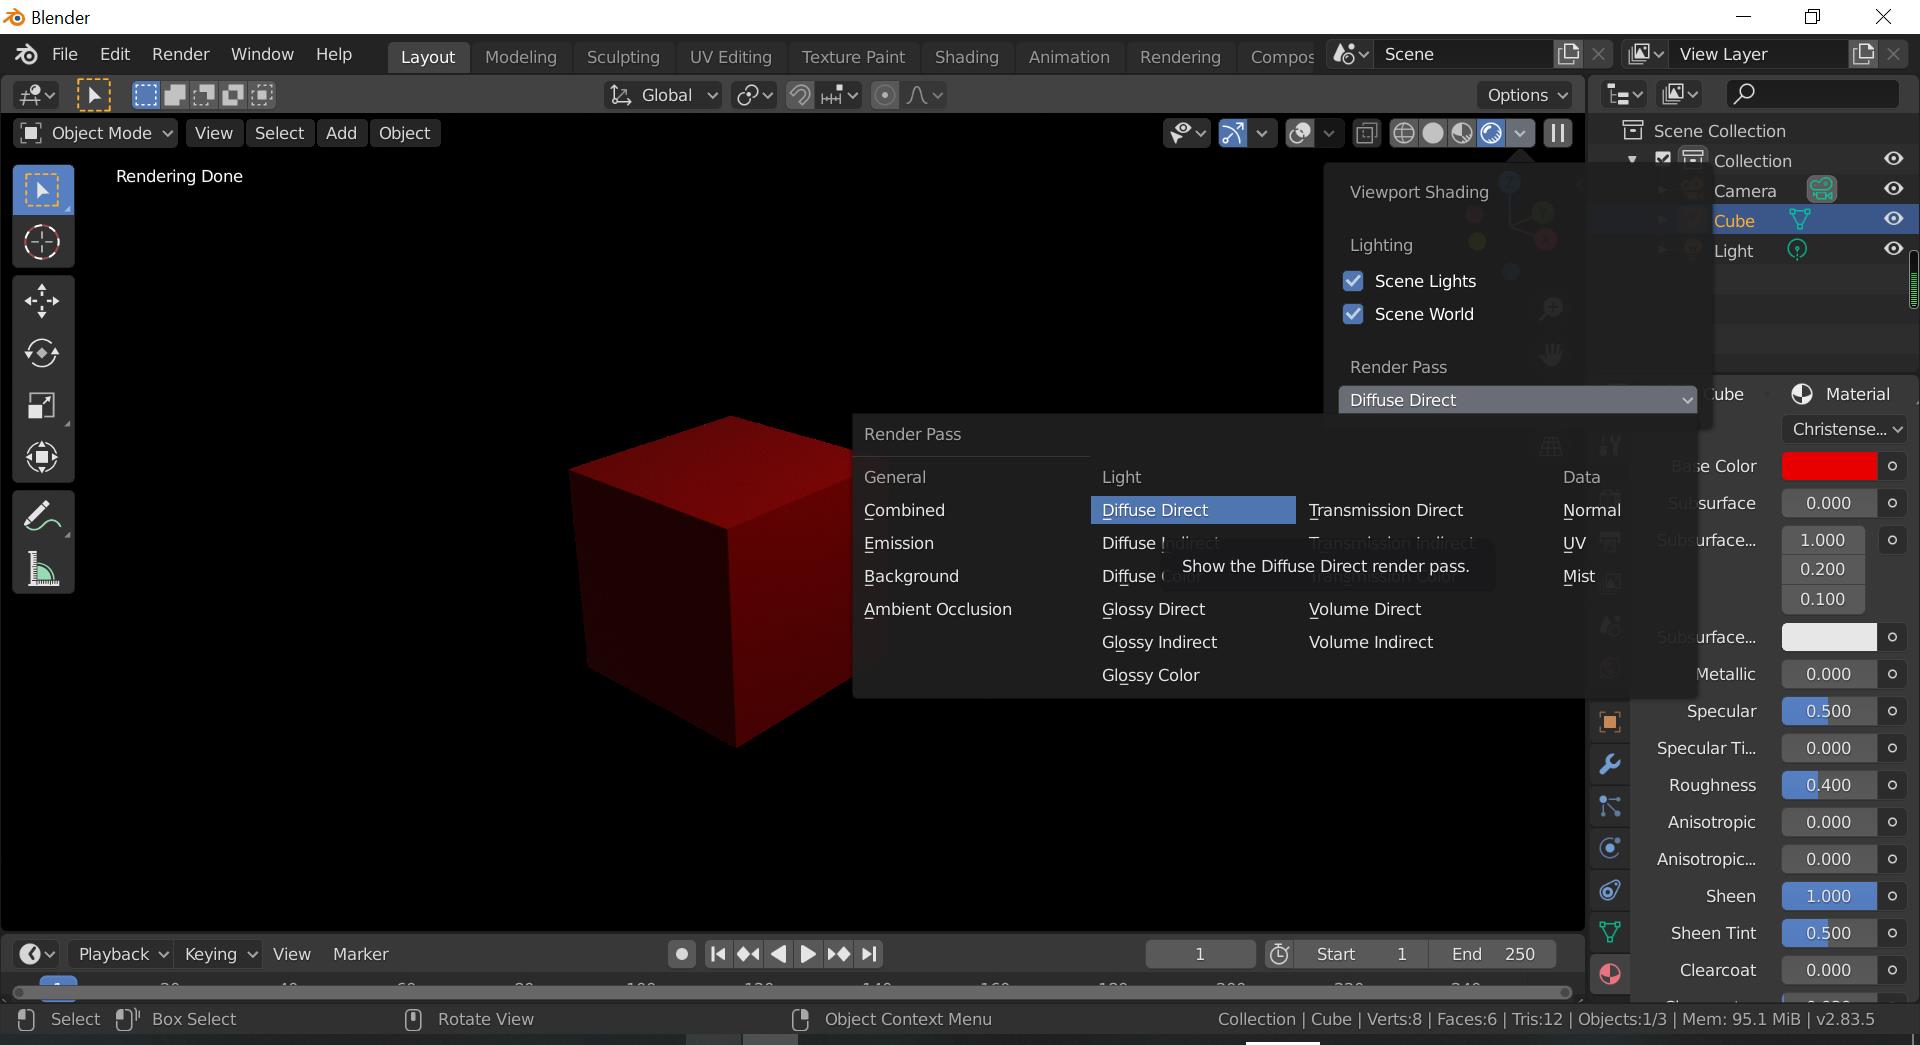1920x1045 pixels.
Task: Toggle snapping on or off
Action: pyautogui.click(x=800, y=95)
